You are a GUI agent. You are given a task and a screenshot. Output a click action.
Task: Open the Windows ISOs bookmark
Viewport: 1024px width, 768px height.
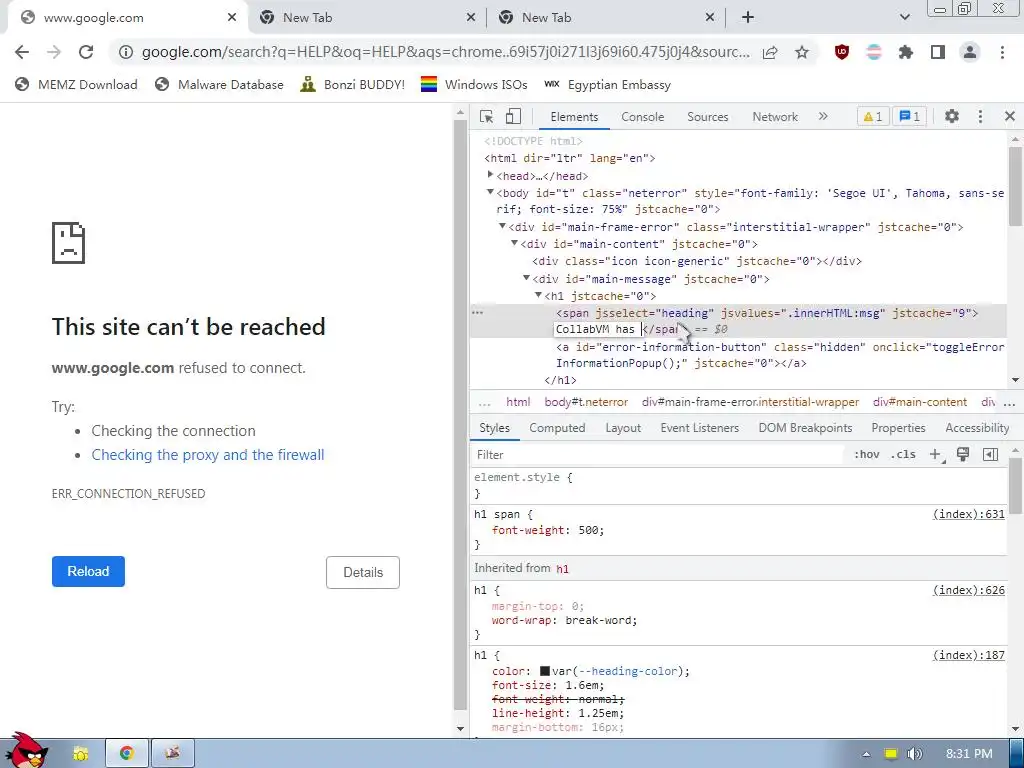pyautogui.click(x=474, y=84)
